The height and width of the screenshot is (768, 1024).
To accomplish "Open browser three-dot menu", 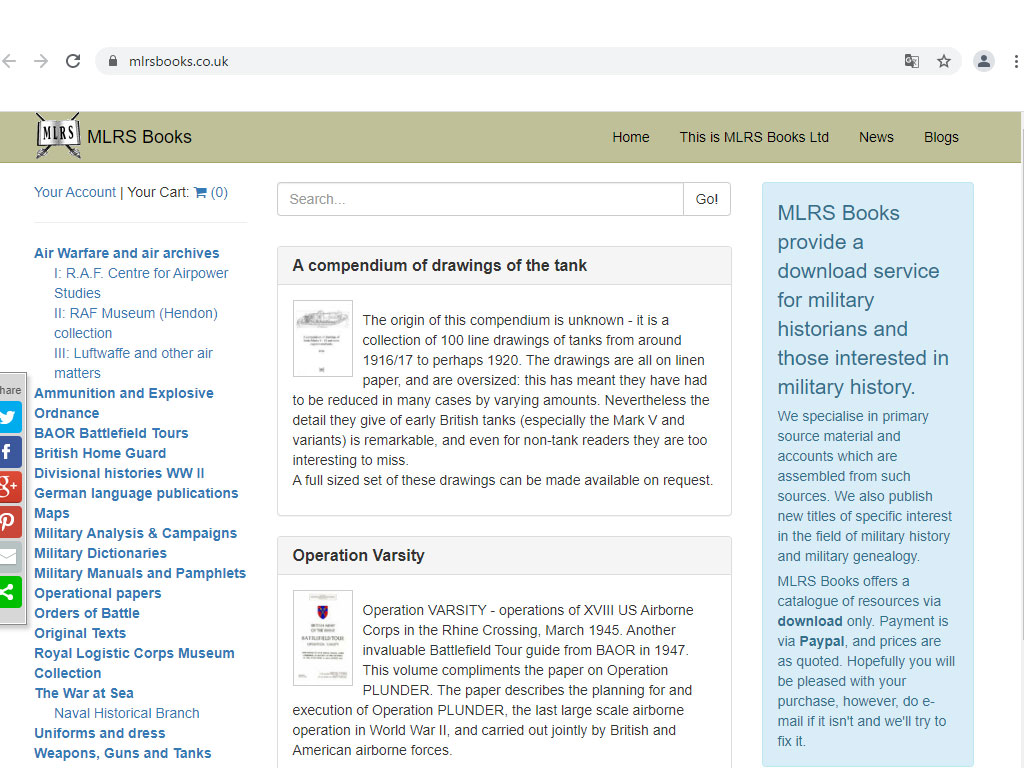I will coord(1016,61).
